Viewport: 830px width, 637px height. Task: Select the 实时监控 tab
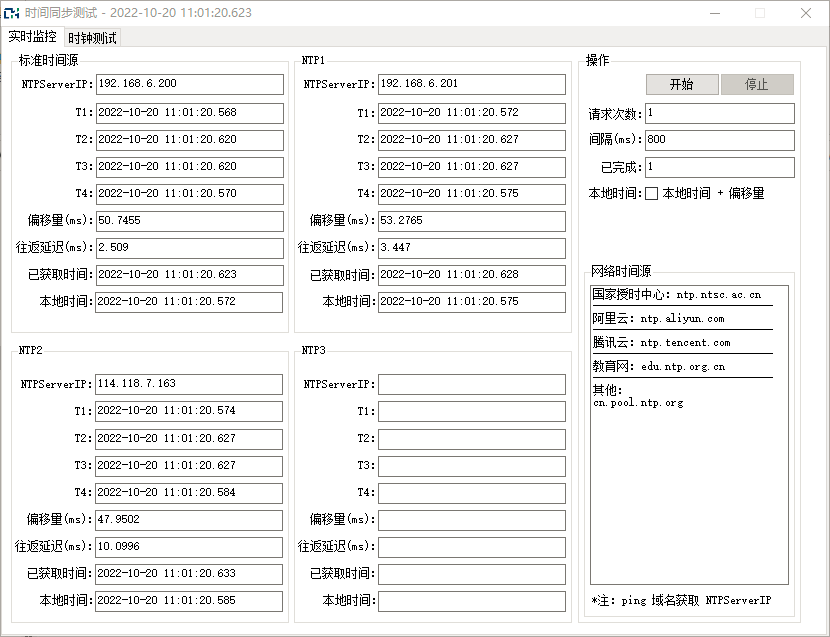pyautogui.click(x=29, y=36)
